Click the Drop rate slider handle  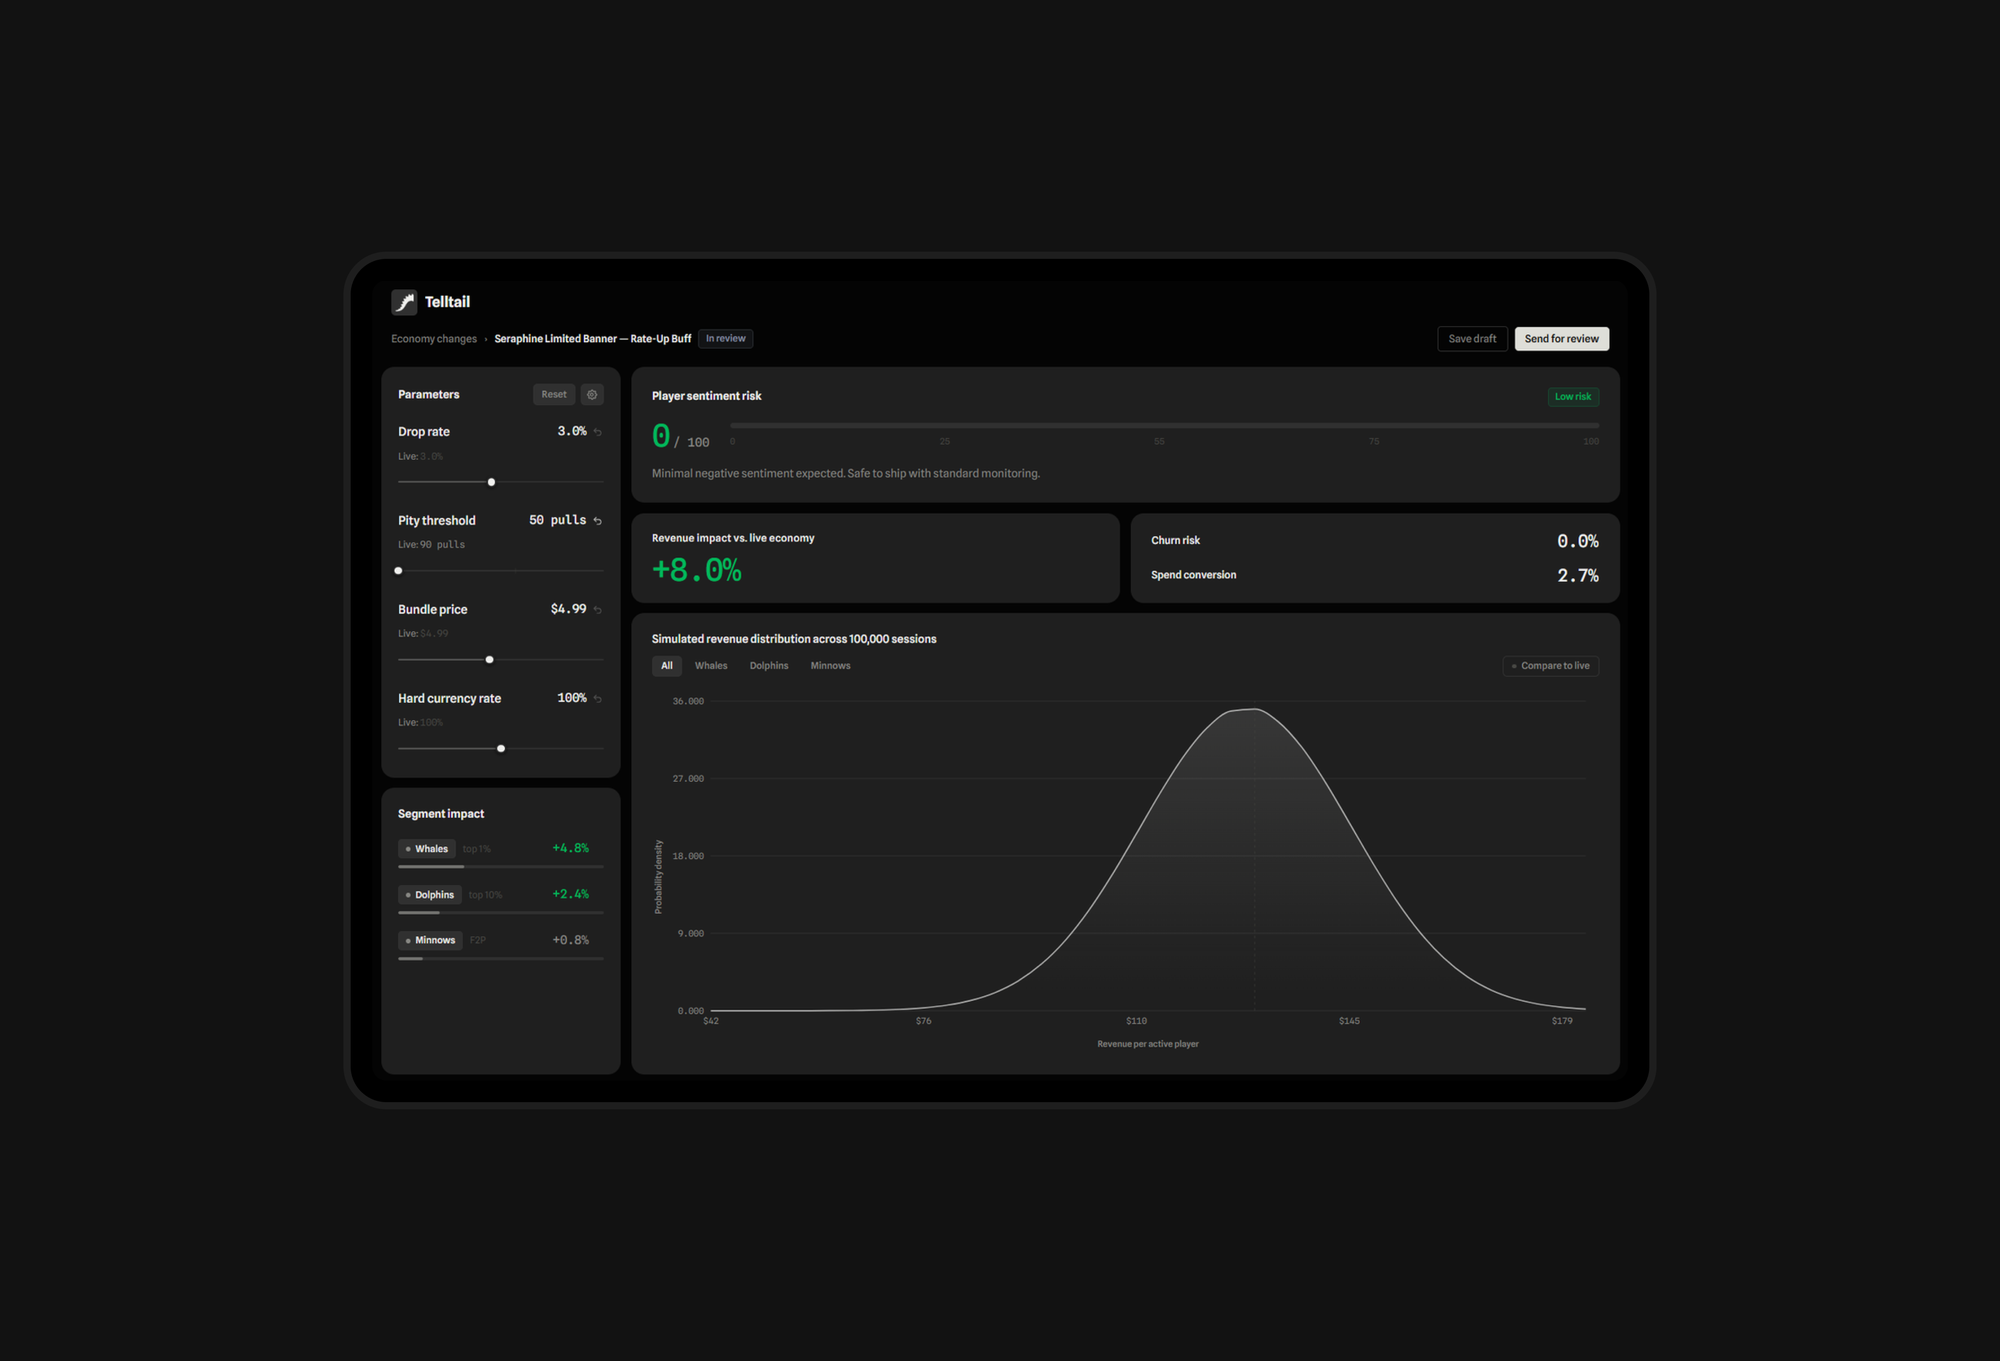click(491, 482)
